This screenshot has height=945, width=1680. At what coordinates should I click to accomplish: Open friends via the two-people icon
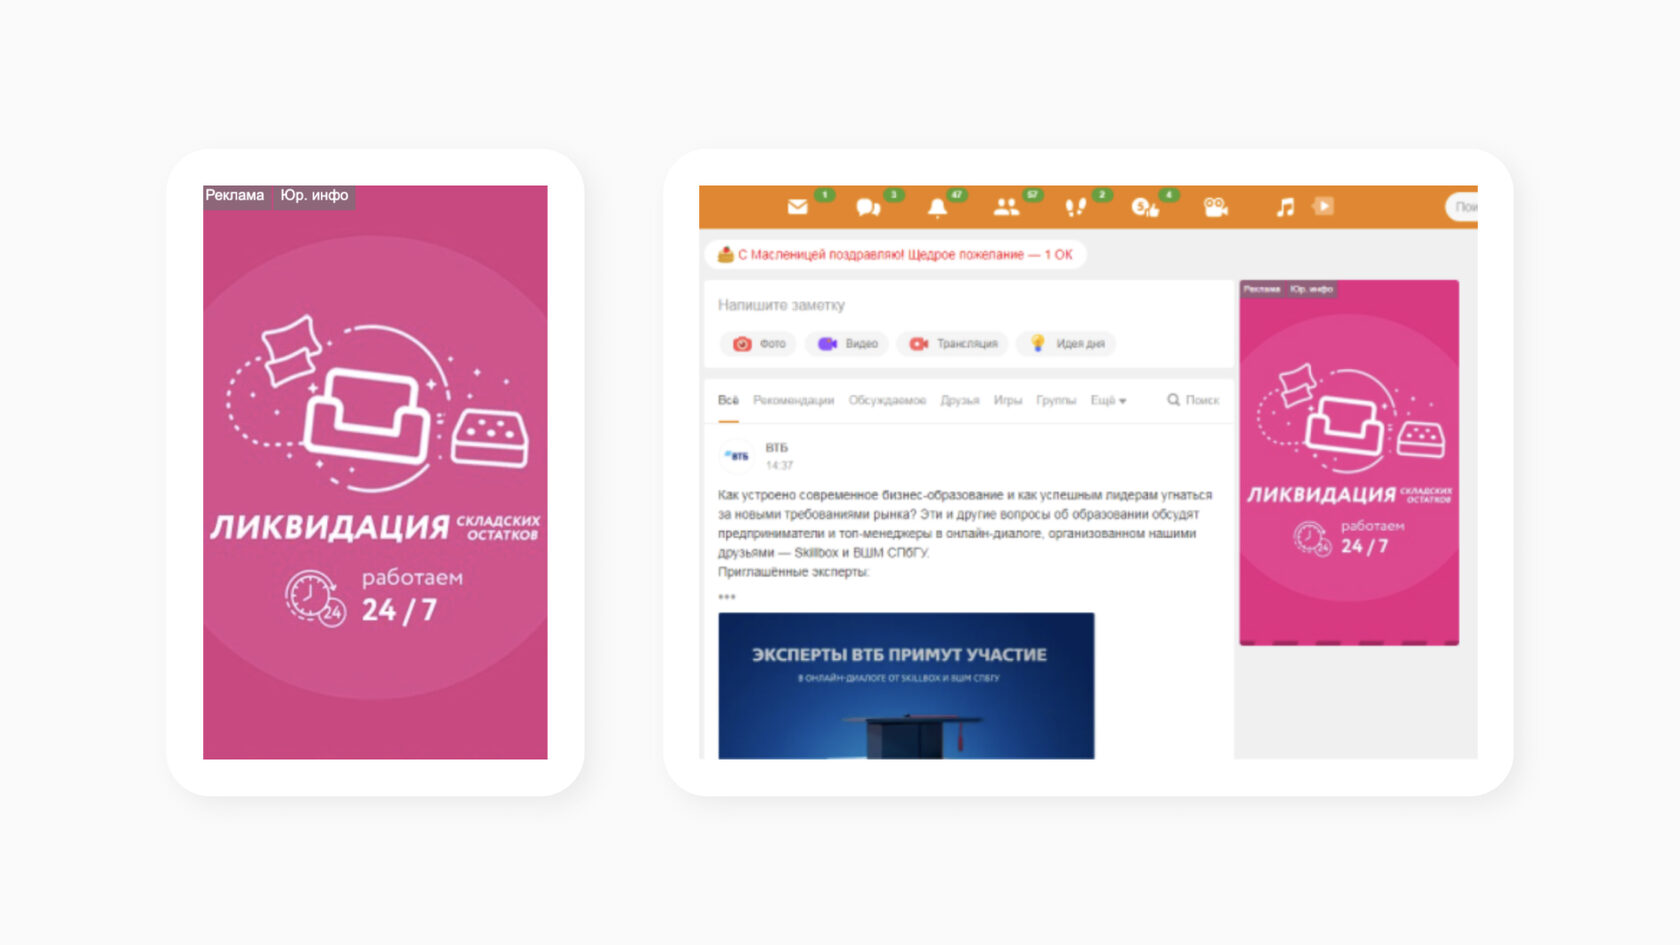pos(1006,207)
